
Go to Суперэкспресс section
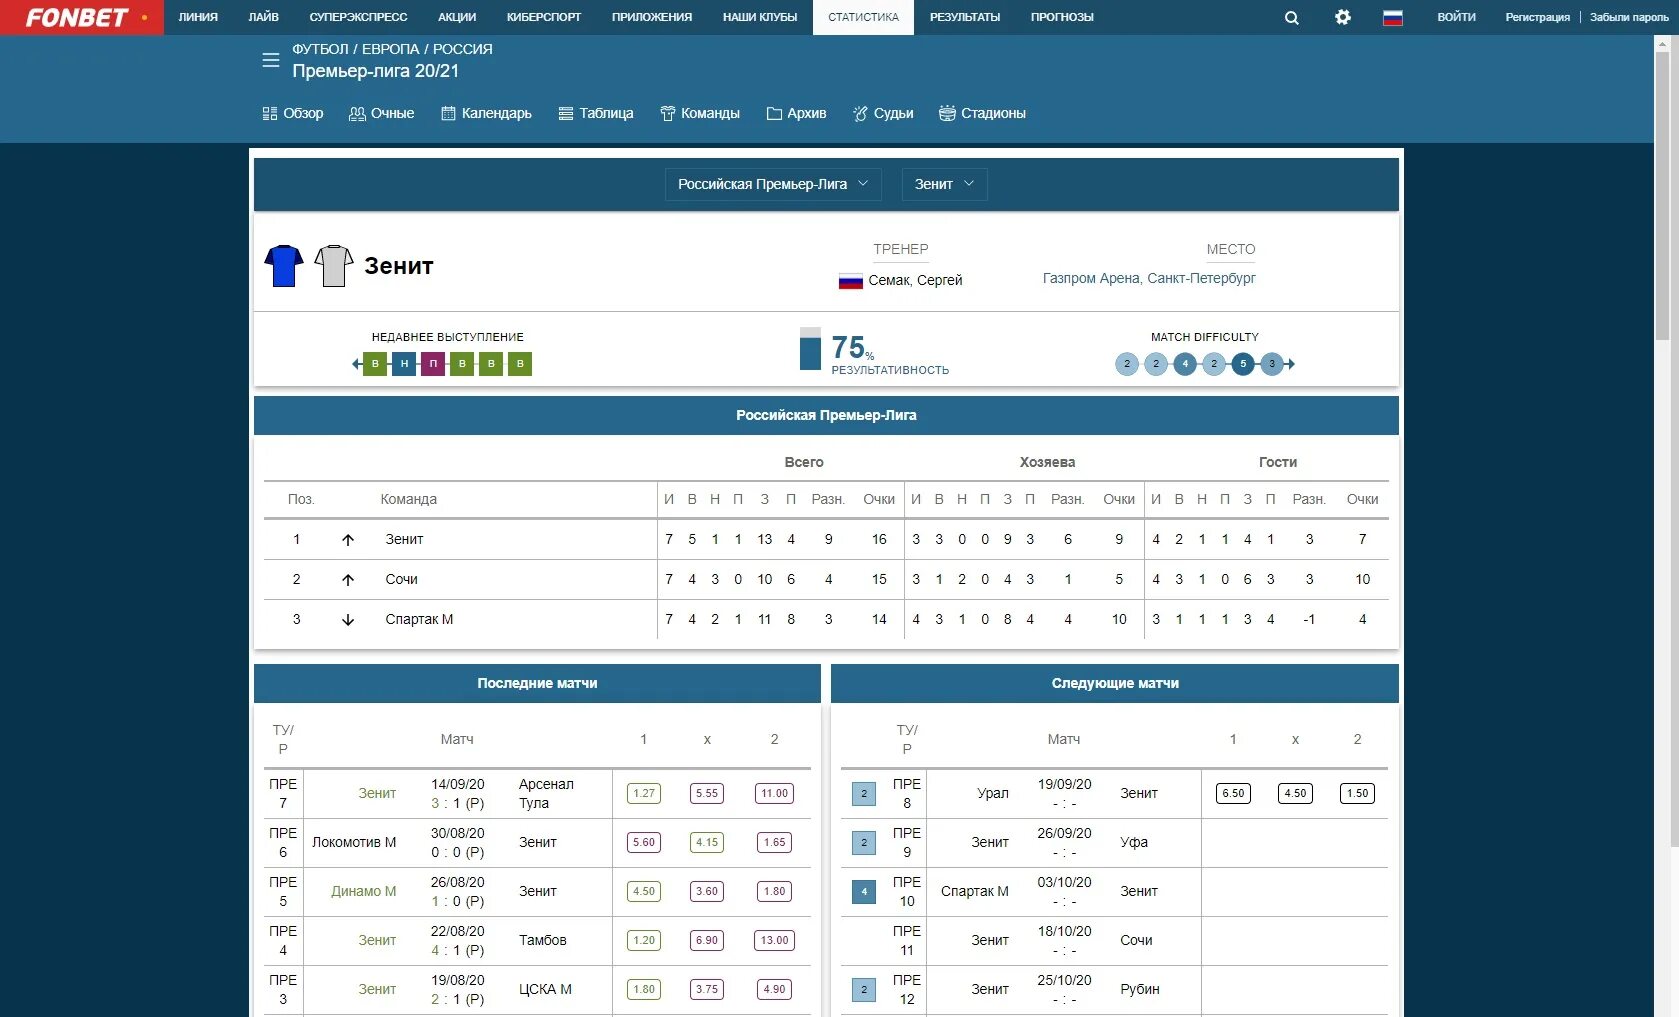(x=358, y=17)
